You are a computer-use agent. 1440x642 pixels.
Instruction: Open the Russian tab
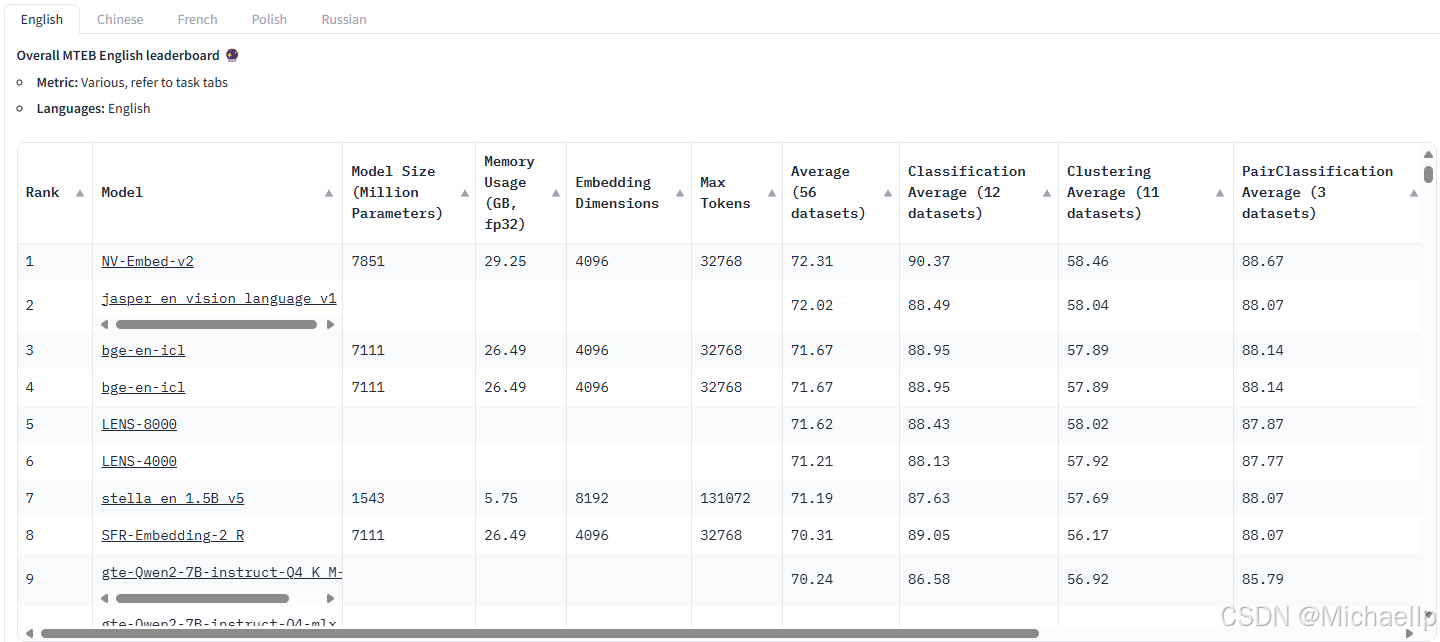click(344, 19)
